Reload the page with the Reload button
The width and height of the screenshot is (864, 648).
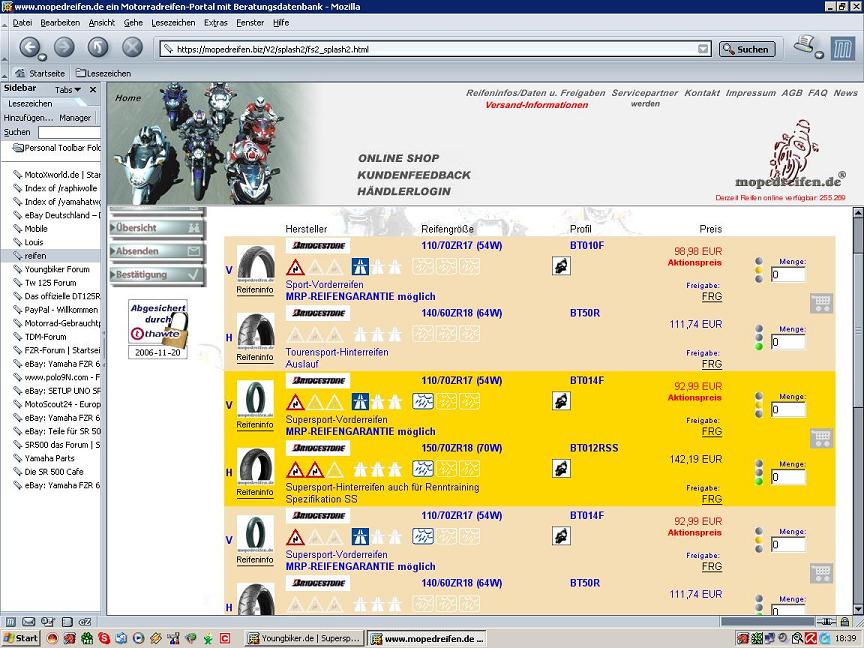click(x=98, y=47)
